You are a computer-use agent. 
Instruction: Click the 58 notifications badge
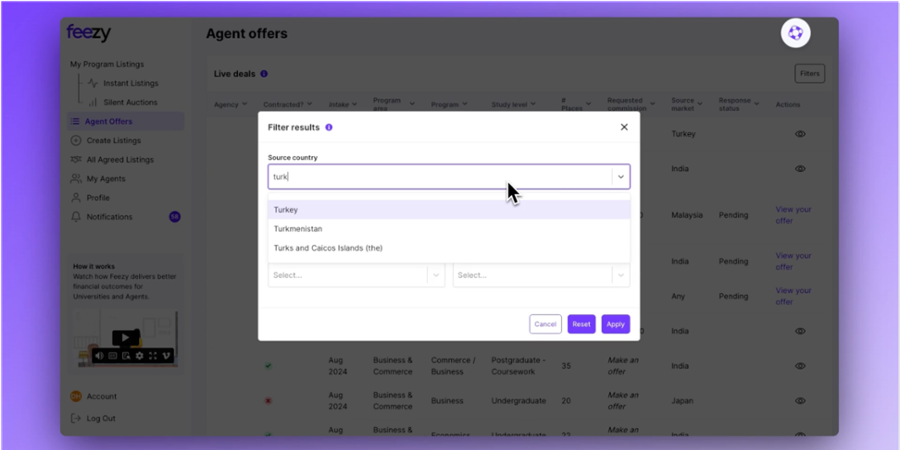[x=174, y=217]
